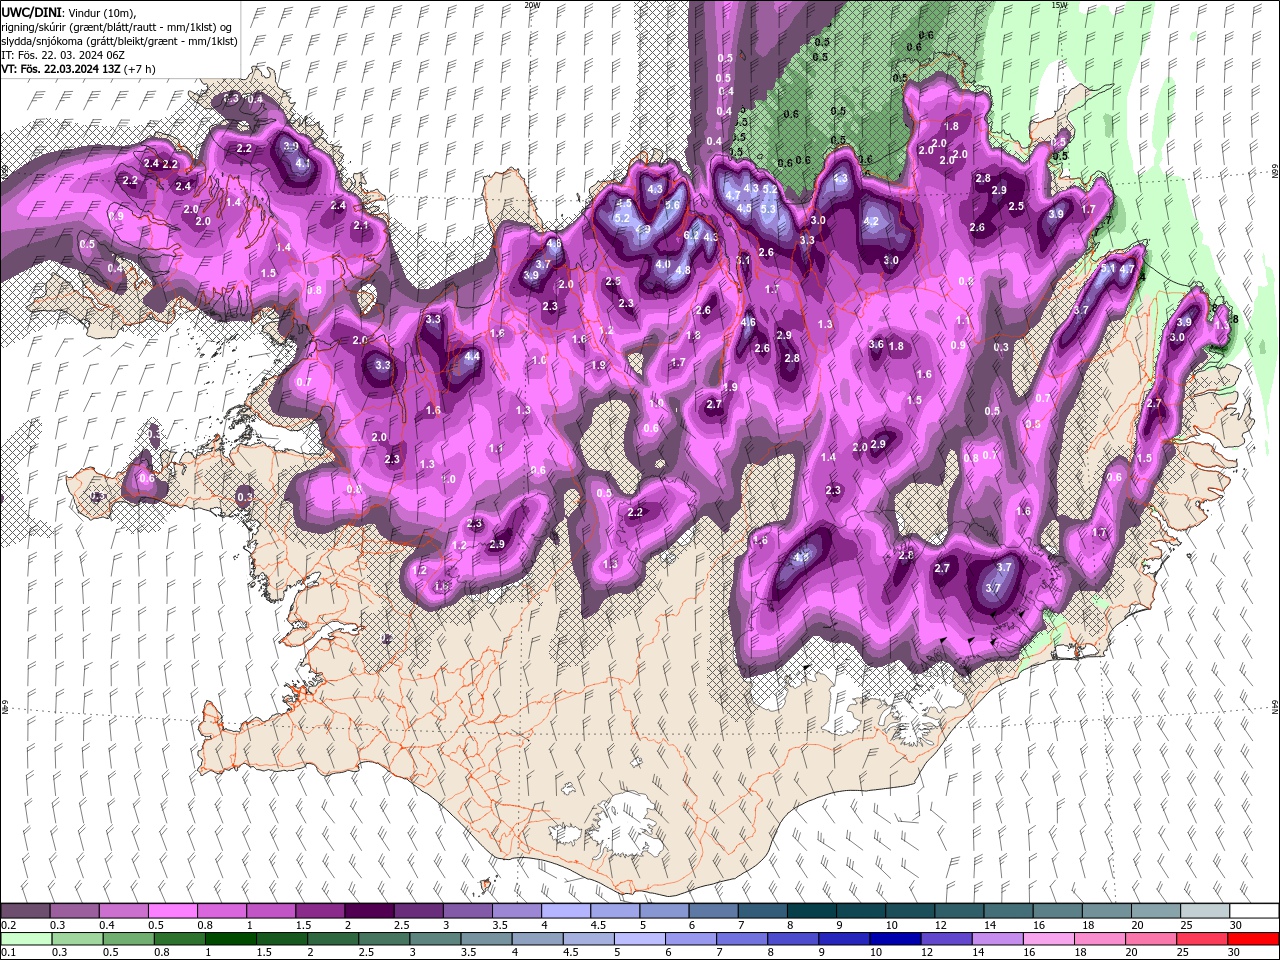Screen dimensions: 1280x960
Task: Select the 2.1 snowfall value on the map
Action: click(361, 226)
